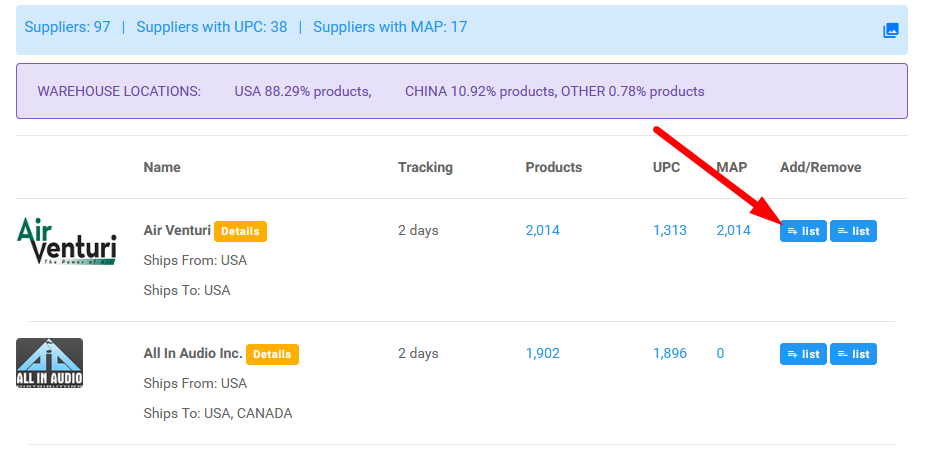
Task: Open Air Venturi products count 2,014
Action: point(542,231)
